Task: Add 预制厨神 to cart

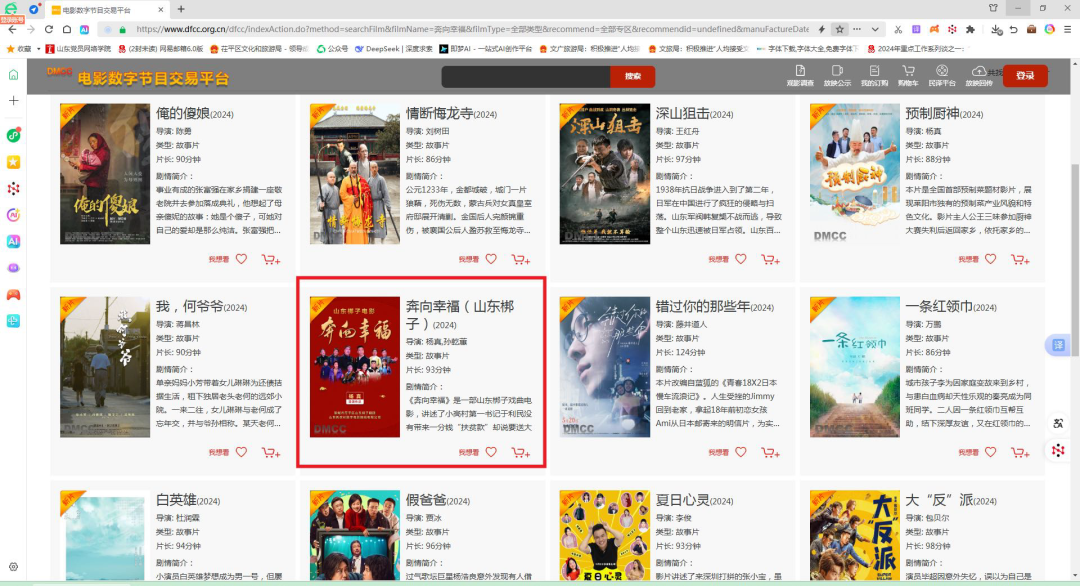Action: (1021, 260)
